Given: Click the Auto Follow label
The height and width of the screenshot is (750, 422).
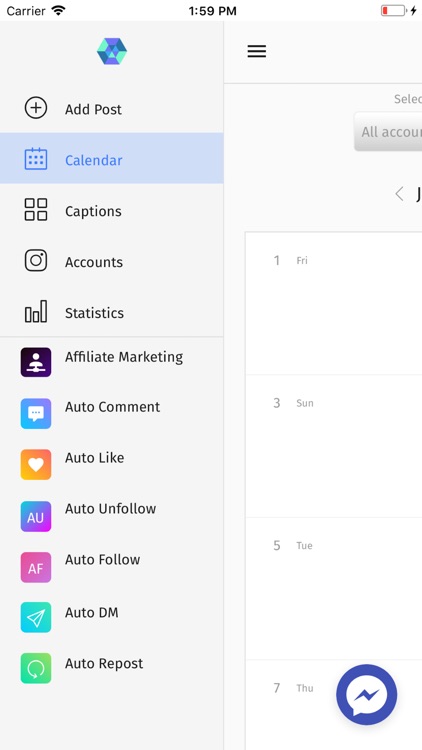Looking at the screenshot, I should 102,559.
